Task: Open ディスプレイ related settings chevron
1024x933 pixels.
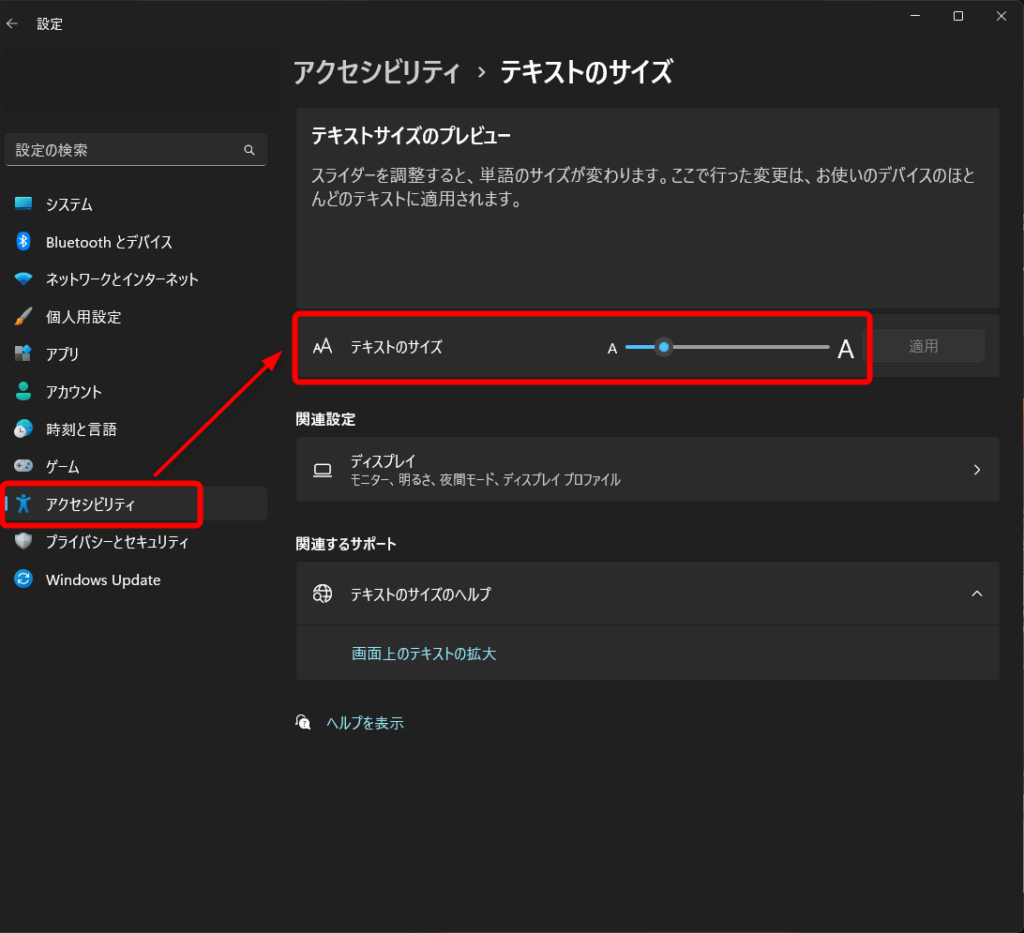Action: click(x=977, y=470)
